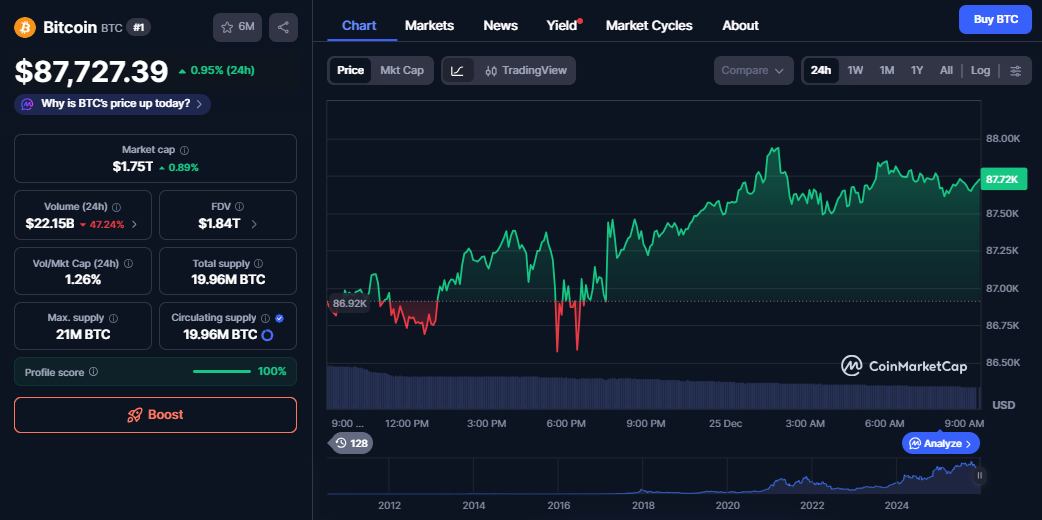Switch chart to Mkt Cap view

402,71
